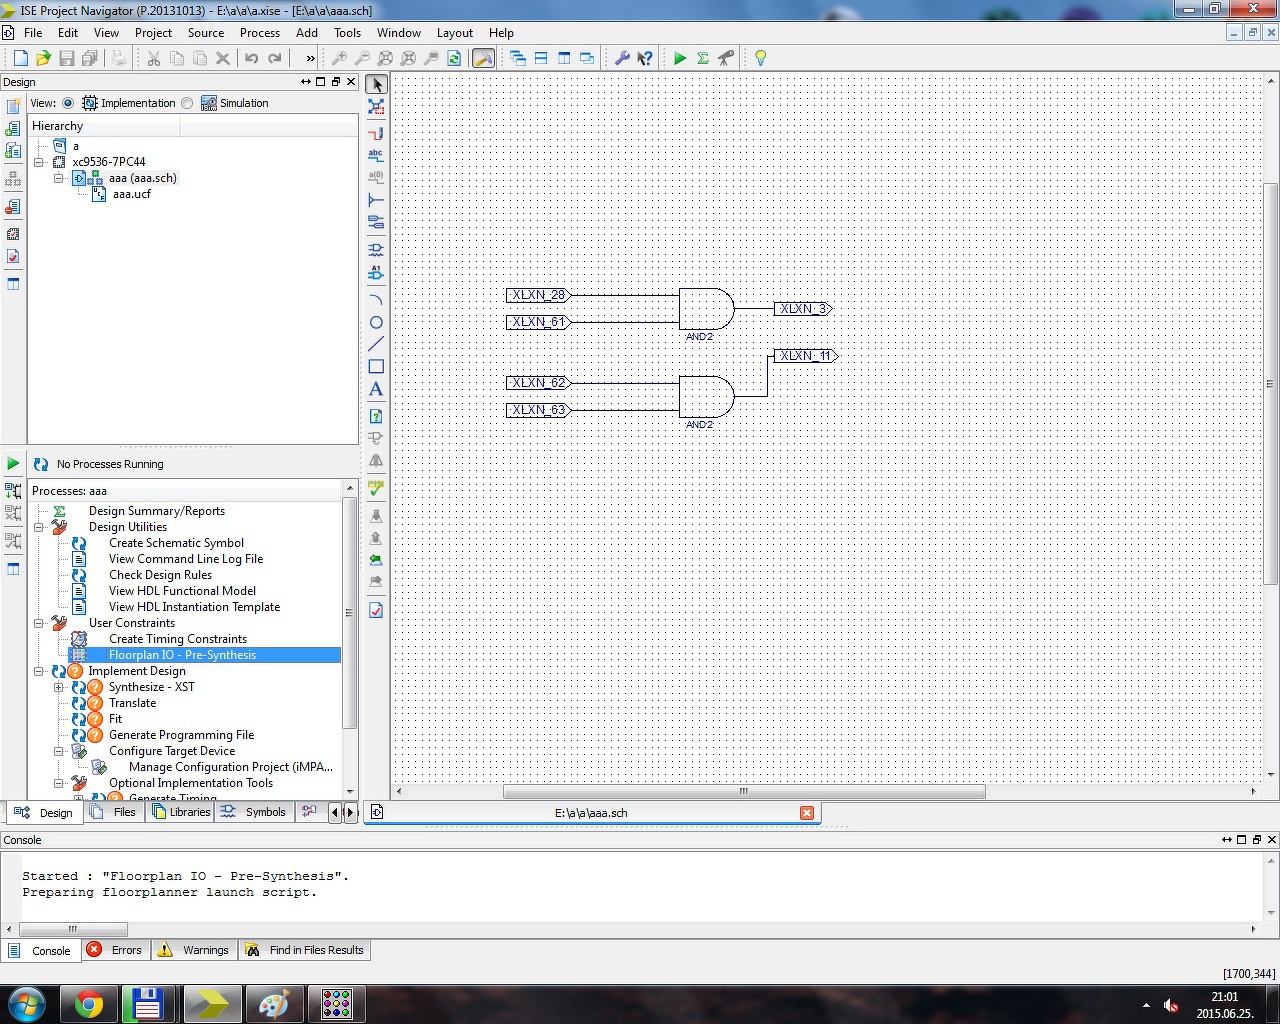Choose the Arc drawing tool
The image size is (1280, 1024).
(376, 299)
